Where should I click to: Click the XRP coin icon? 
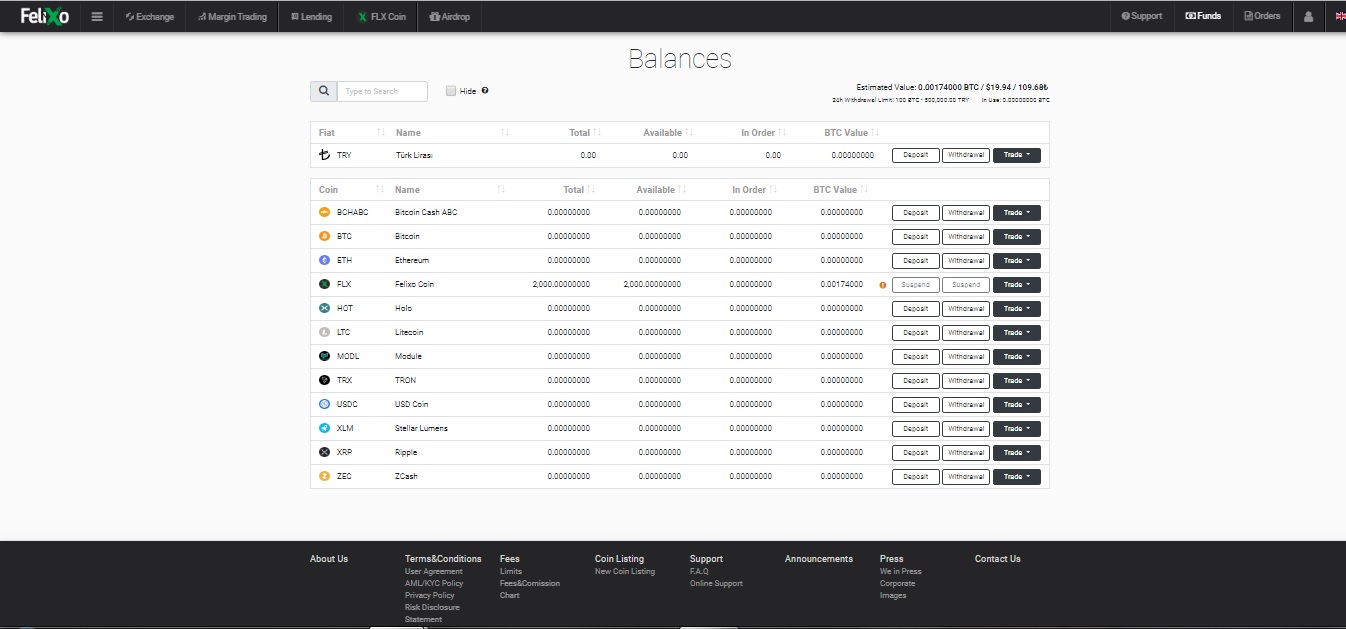324,452
